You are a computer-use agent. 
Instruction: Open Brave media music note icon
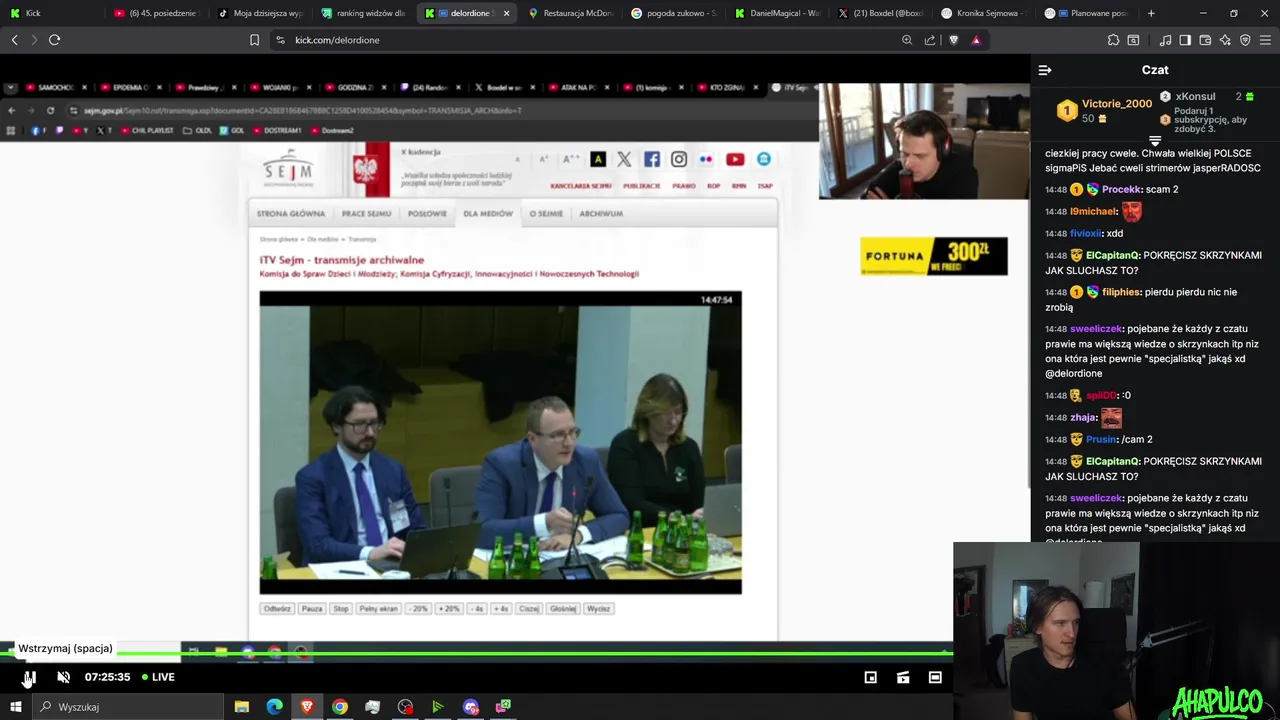coord(1165,40)
